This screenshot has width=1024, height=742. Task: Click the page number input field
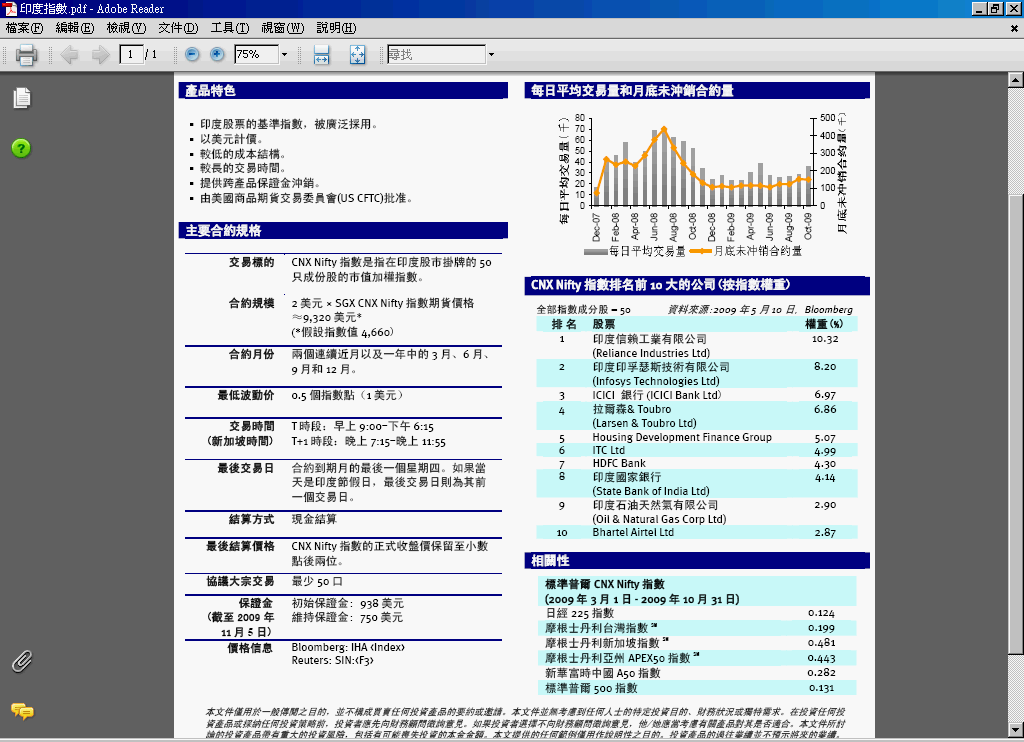tap(131, 54)
